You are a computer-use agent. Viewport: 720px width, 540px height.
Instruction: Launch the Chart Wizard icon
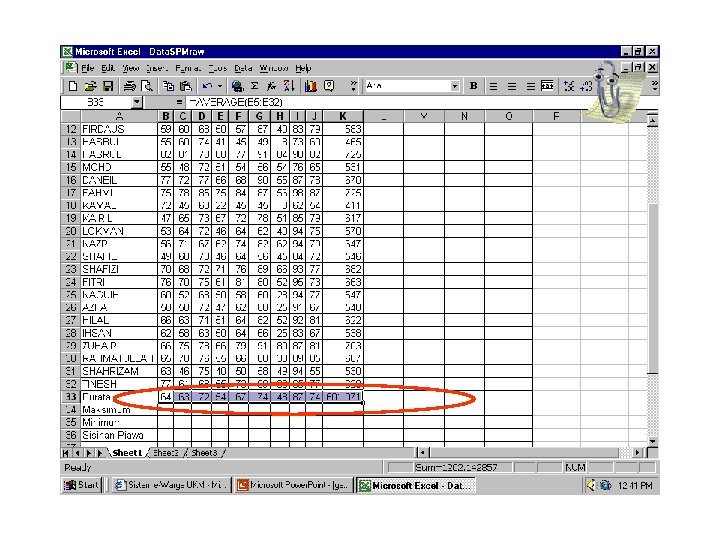(x=311, y=86)
